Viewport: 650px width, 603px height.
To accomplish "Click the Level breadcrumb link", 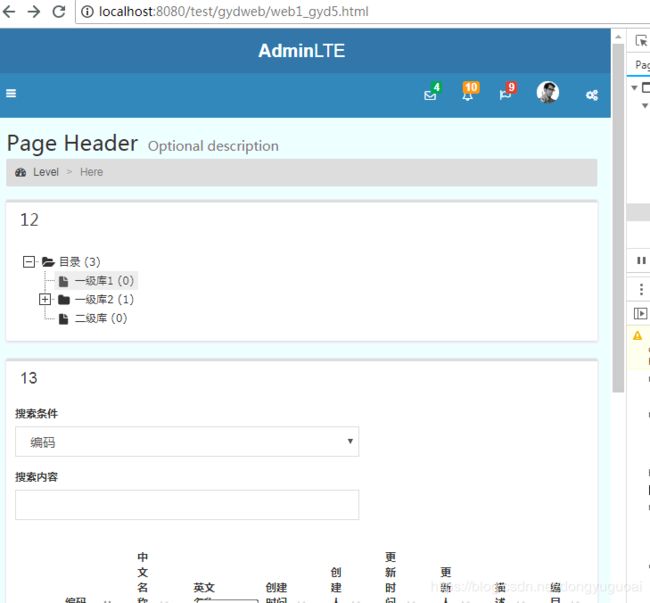I will (46, 172).
